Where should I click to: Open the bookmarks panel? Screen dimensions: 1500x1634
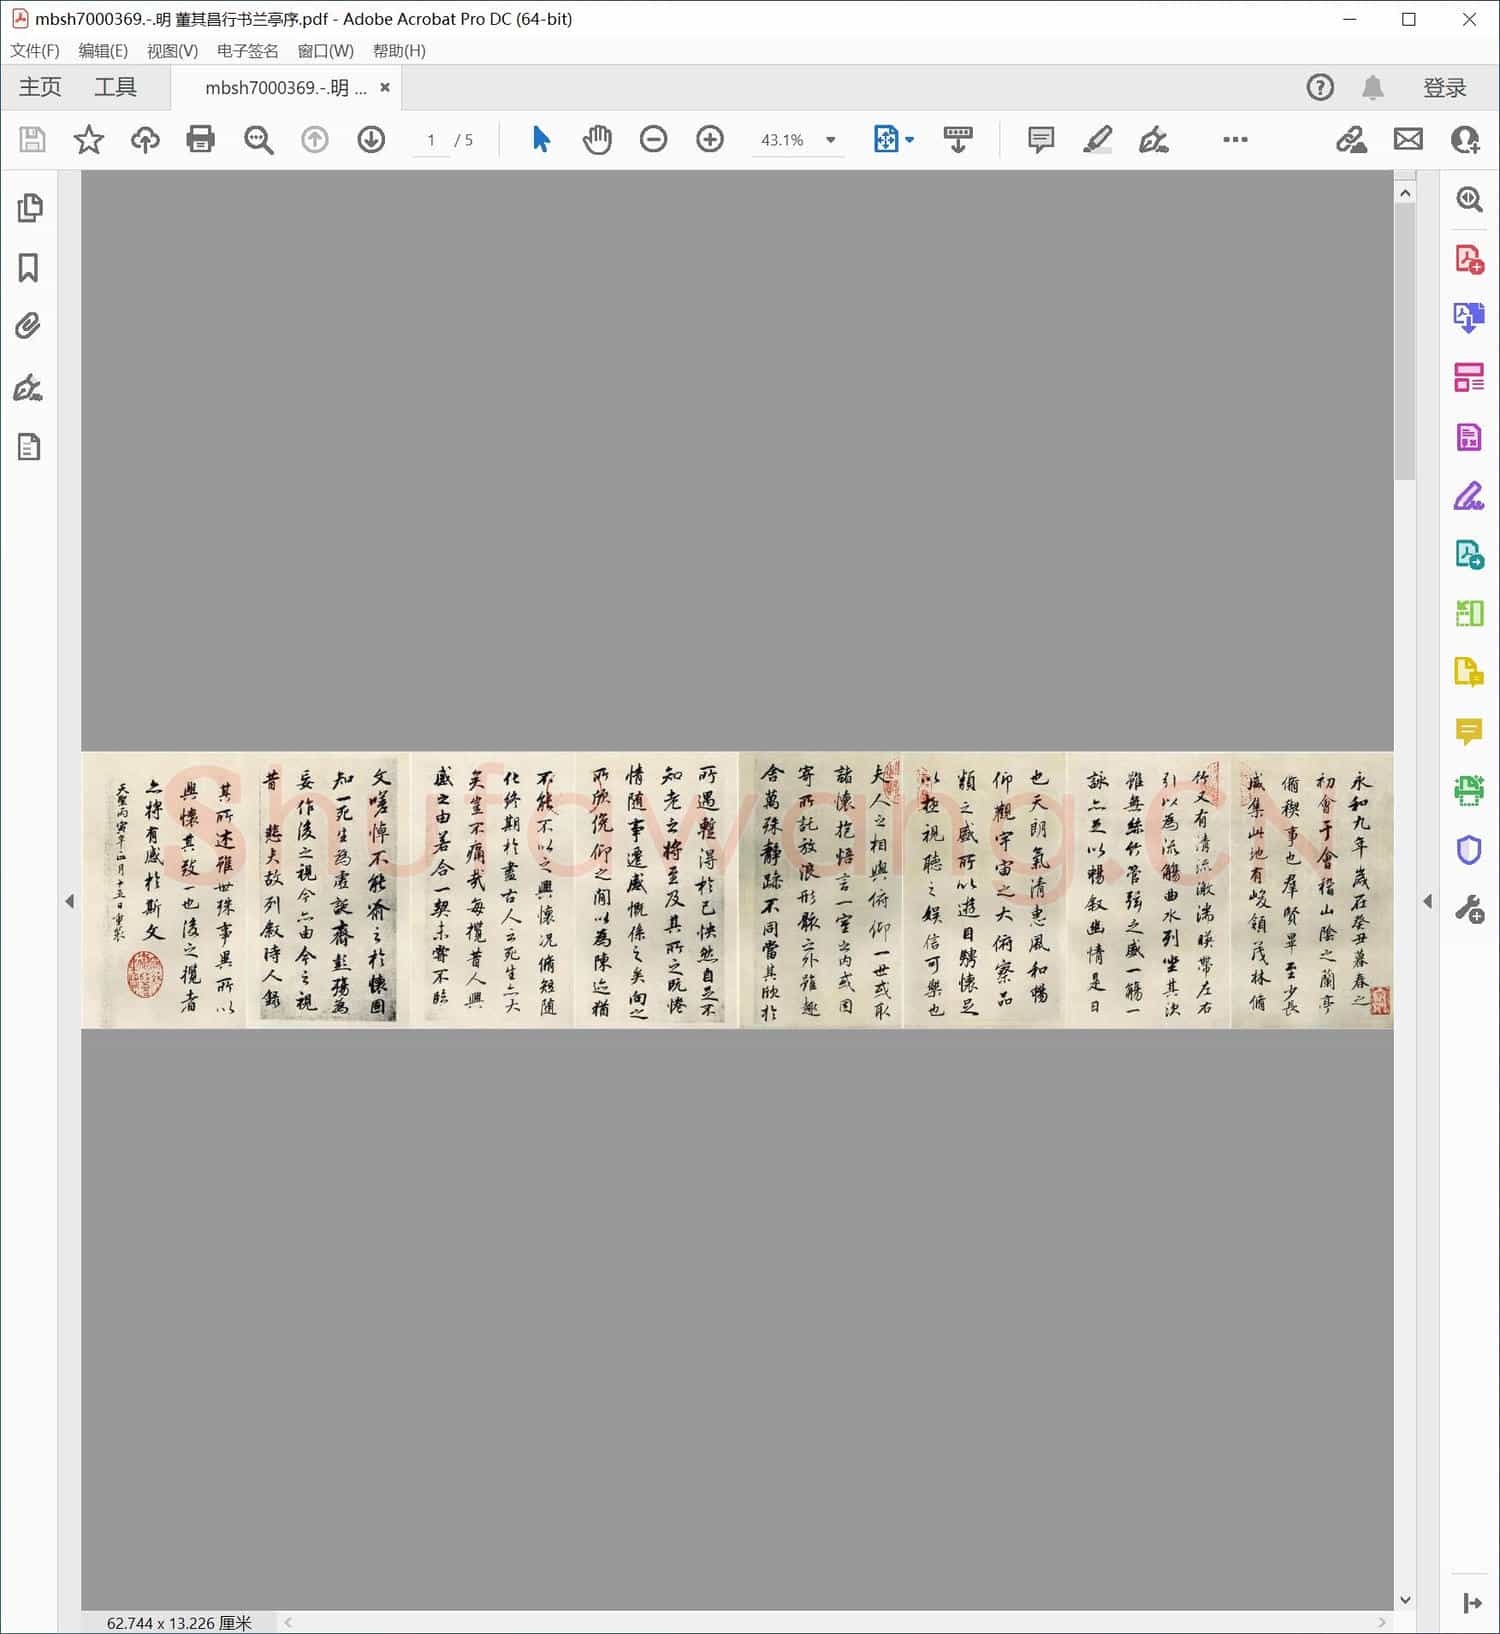tap(28, 268)
